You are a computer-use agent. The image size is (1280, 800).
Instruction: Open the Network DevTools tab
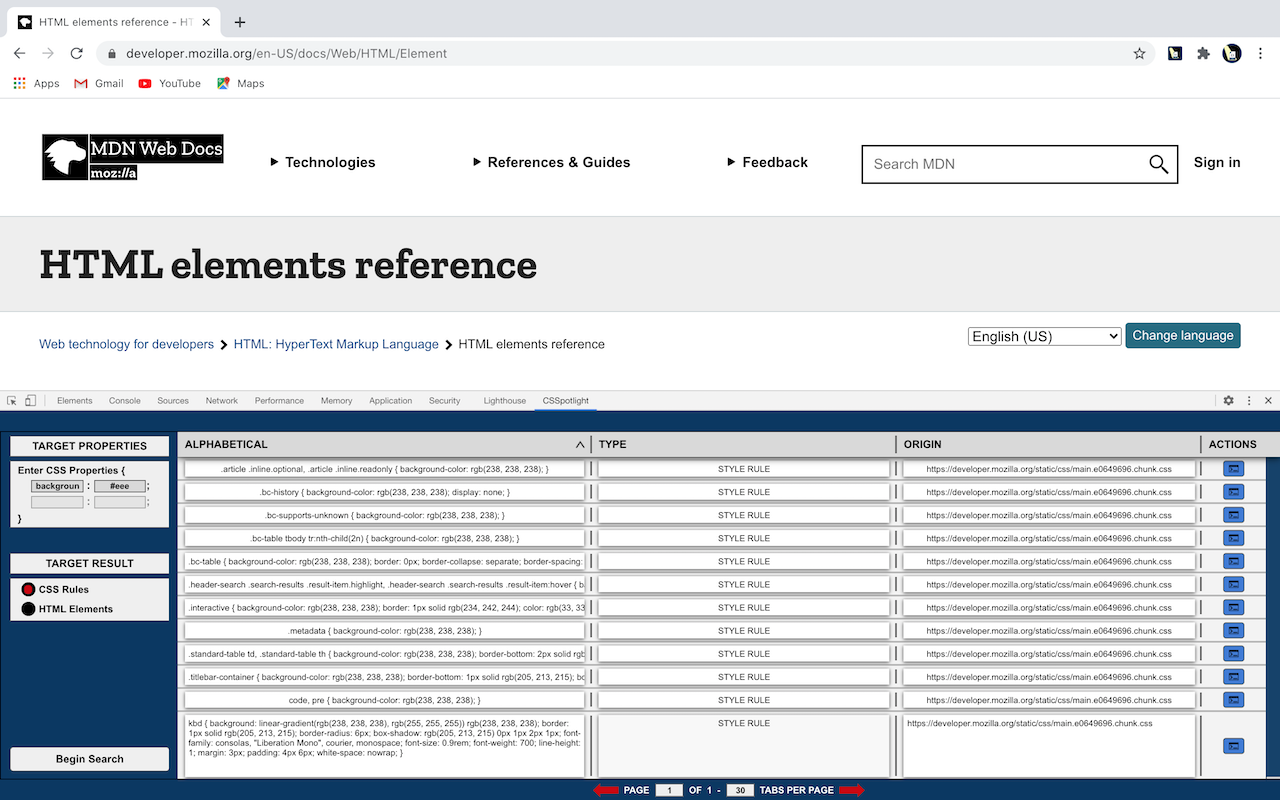tap(221, 400)
